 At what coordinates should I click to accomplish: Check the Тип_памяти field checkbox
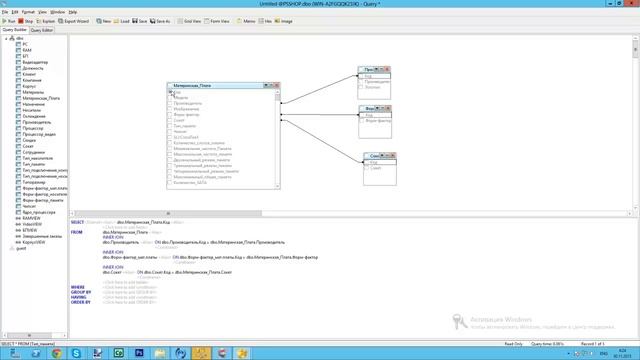(170, 126)
